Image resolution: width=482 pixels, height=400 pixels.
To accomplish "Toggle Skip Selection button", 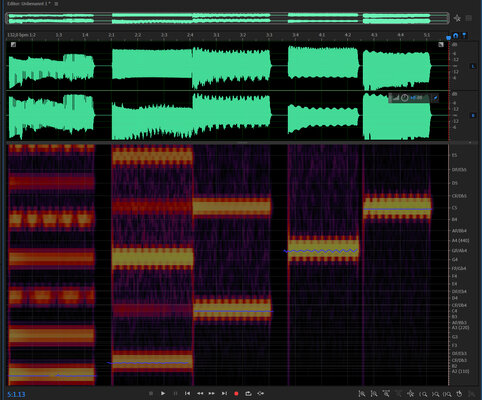I will (x=261, y=394).
